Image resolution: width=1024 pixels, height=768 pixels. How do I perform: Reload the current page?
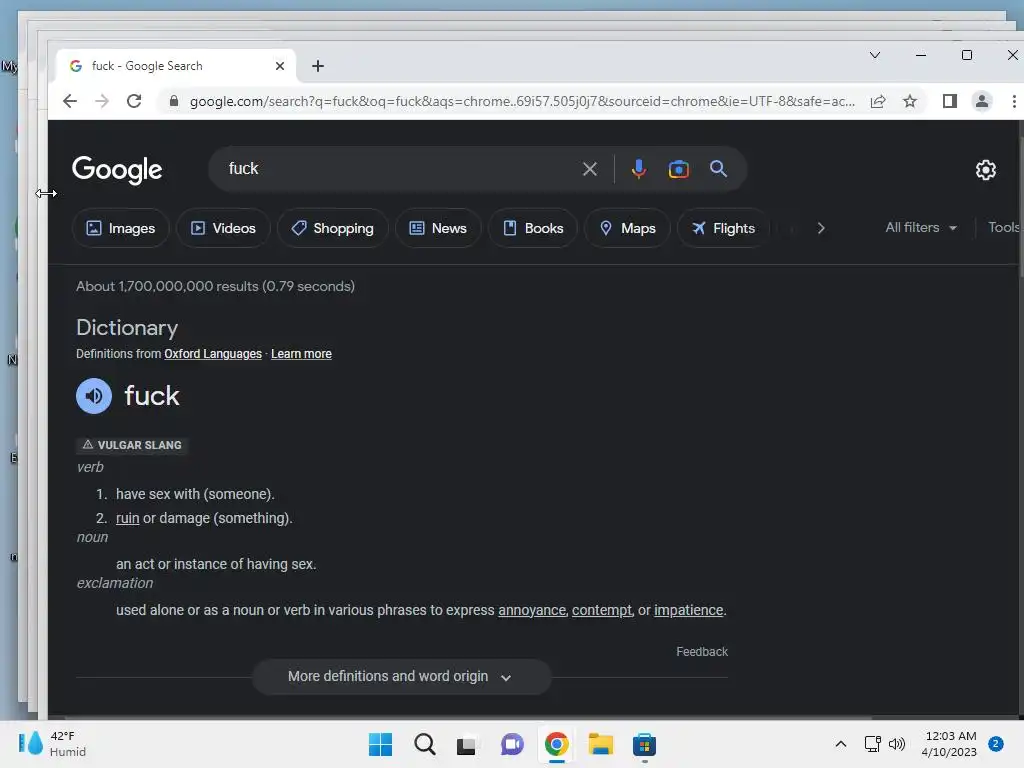pos(134,101)
